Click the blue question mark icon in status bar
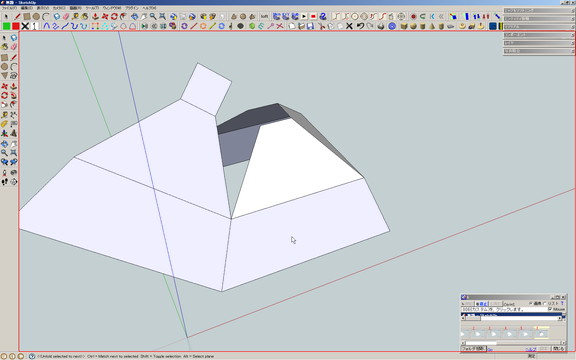576x360 pixels. (x=32, y=356)
